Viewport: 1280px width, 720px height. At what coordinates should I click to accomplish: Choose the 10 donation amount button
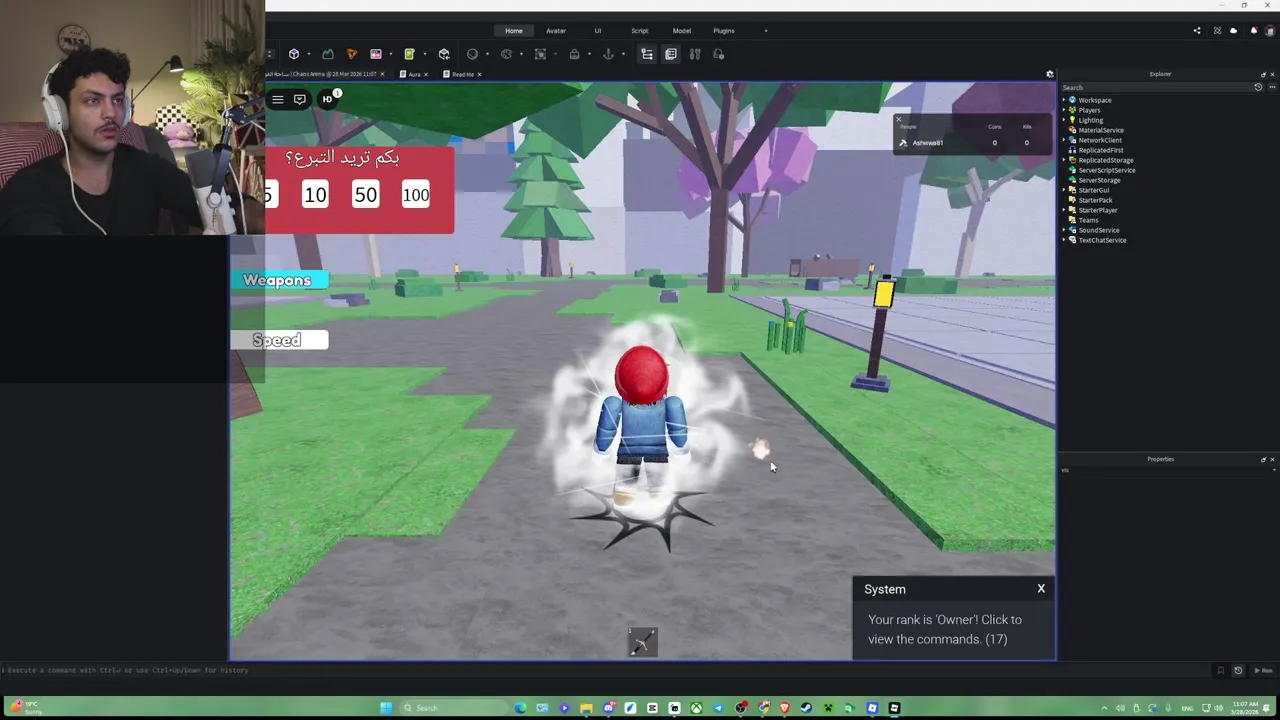315,195
